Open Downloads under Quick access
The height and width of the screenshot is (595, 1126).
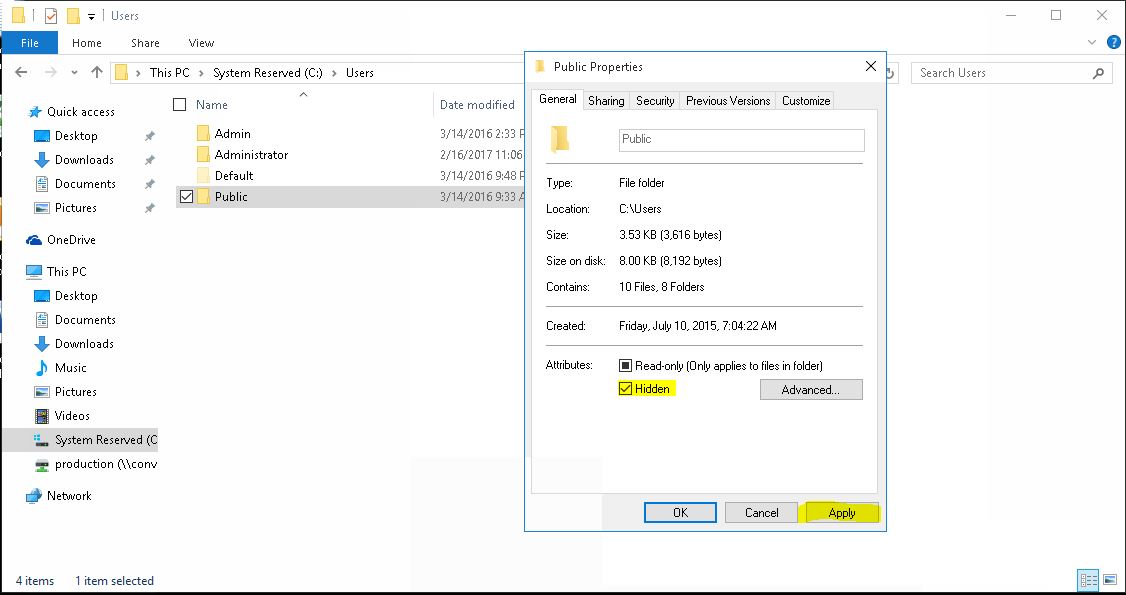pos(84,159)
